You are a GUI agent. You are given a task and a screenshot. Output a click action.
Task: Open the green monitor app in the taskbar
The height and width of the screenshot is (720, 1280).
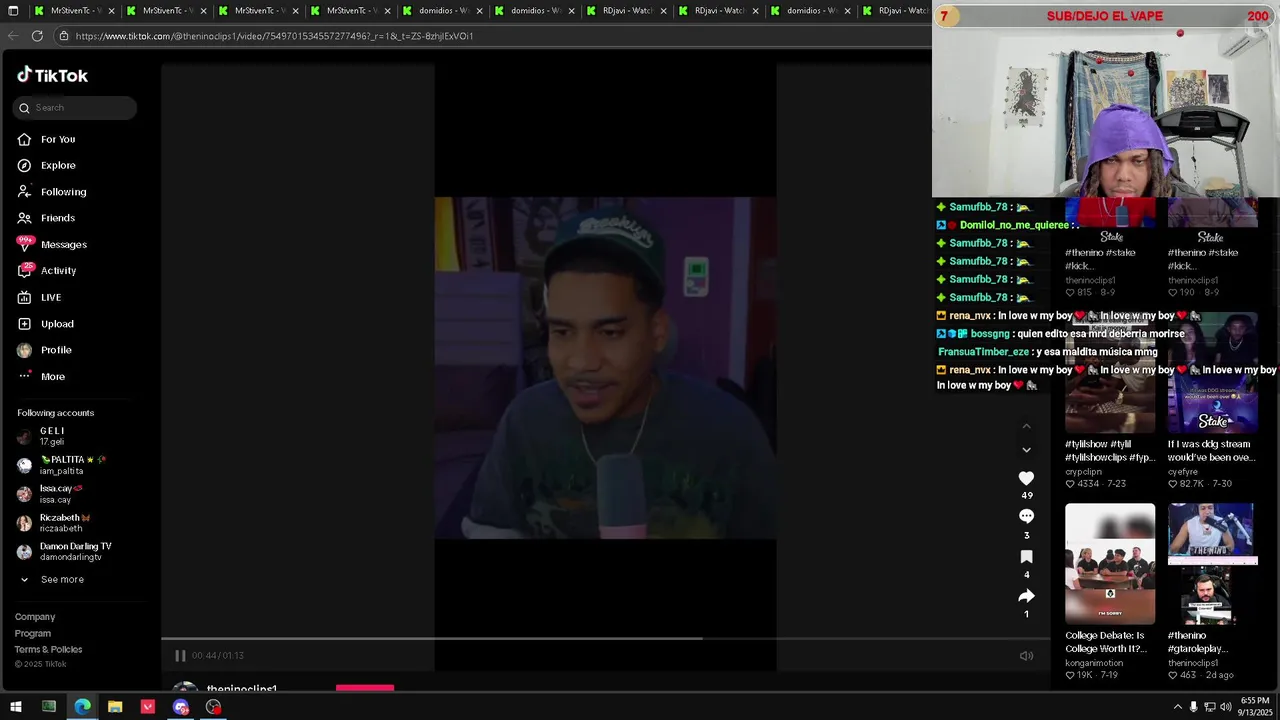[x=48, y=707]
